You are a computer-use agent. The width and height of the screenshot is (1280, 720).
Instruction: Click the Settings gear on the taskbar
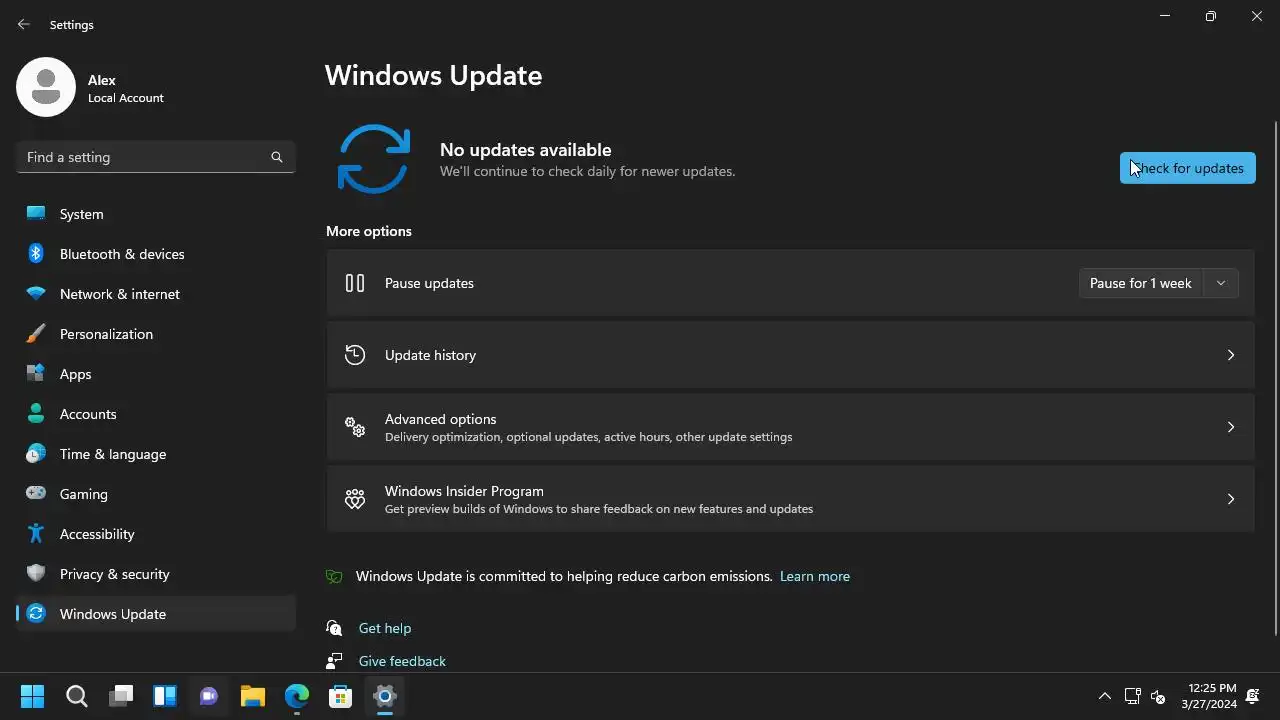point(385,696)
